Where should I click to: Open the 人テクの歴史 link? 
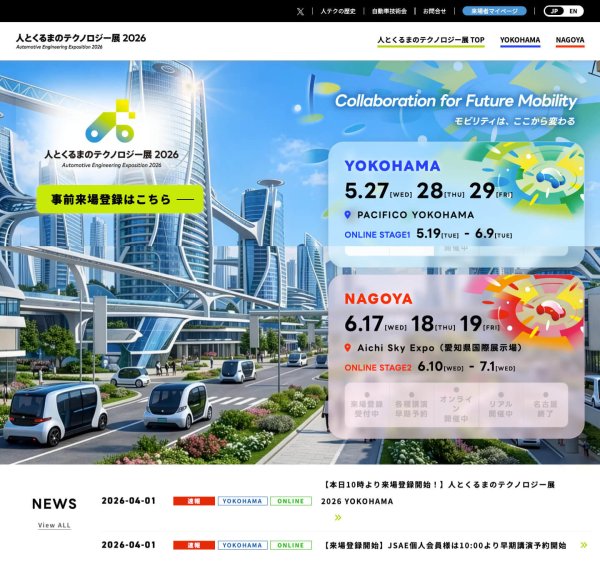[x=338, y=11]
